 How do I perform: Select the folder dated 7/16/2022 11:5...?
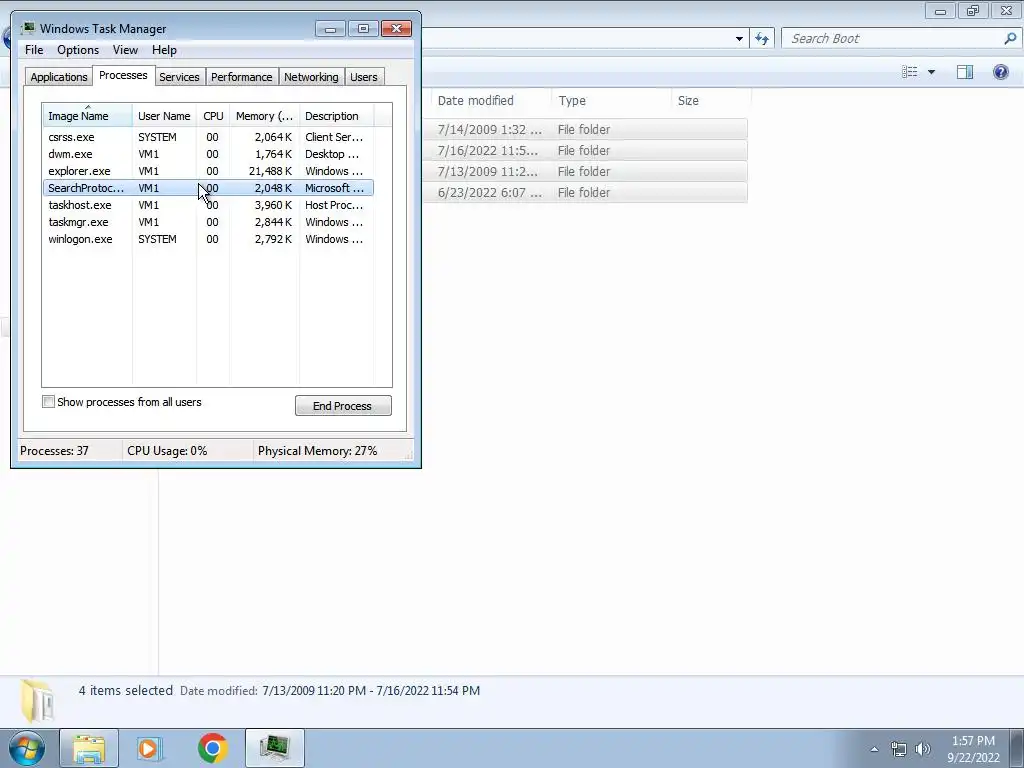click(584, 150)
